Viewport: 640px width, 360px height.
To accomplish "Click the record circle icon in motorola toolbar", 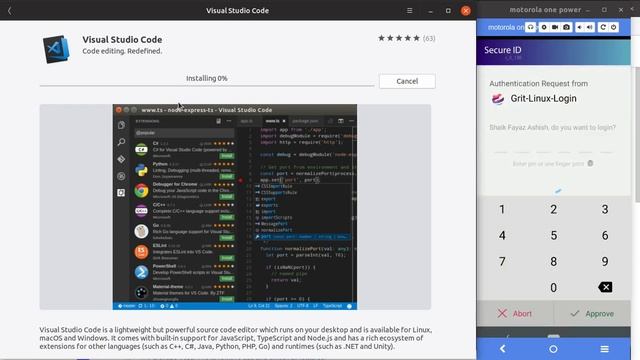I will click(544, 27).
